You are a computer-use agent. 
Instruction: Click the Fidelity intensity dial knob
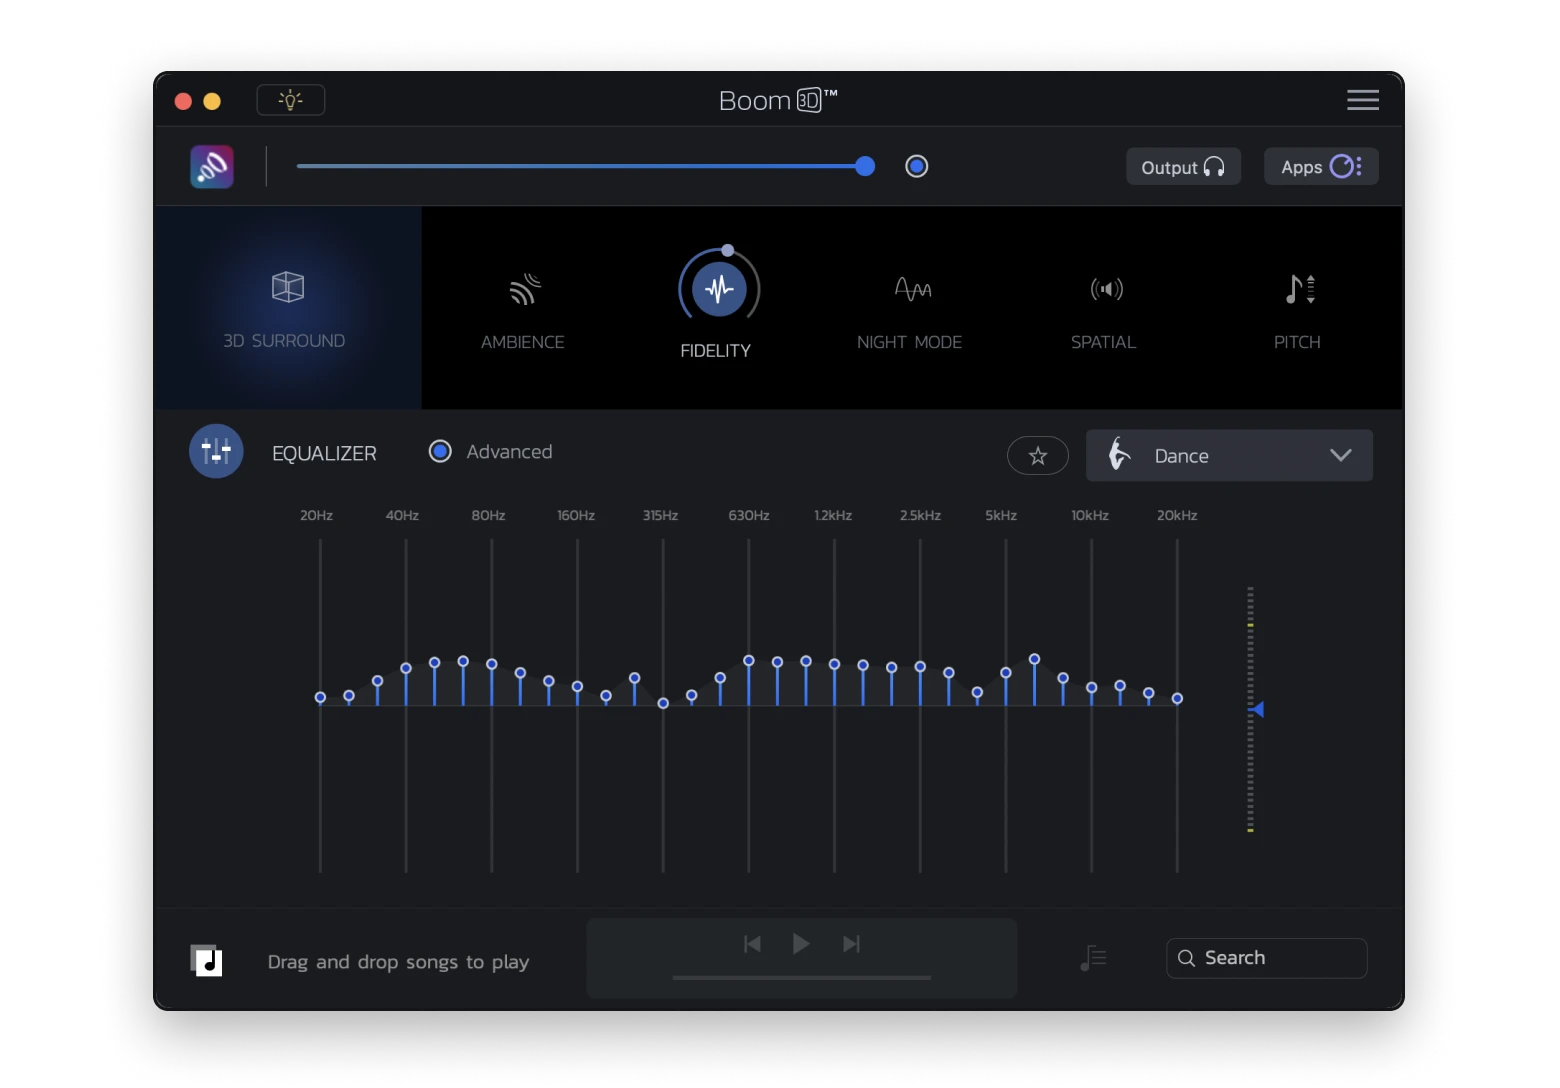[728, 250]
